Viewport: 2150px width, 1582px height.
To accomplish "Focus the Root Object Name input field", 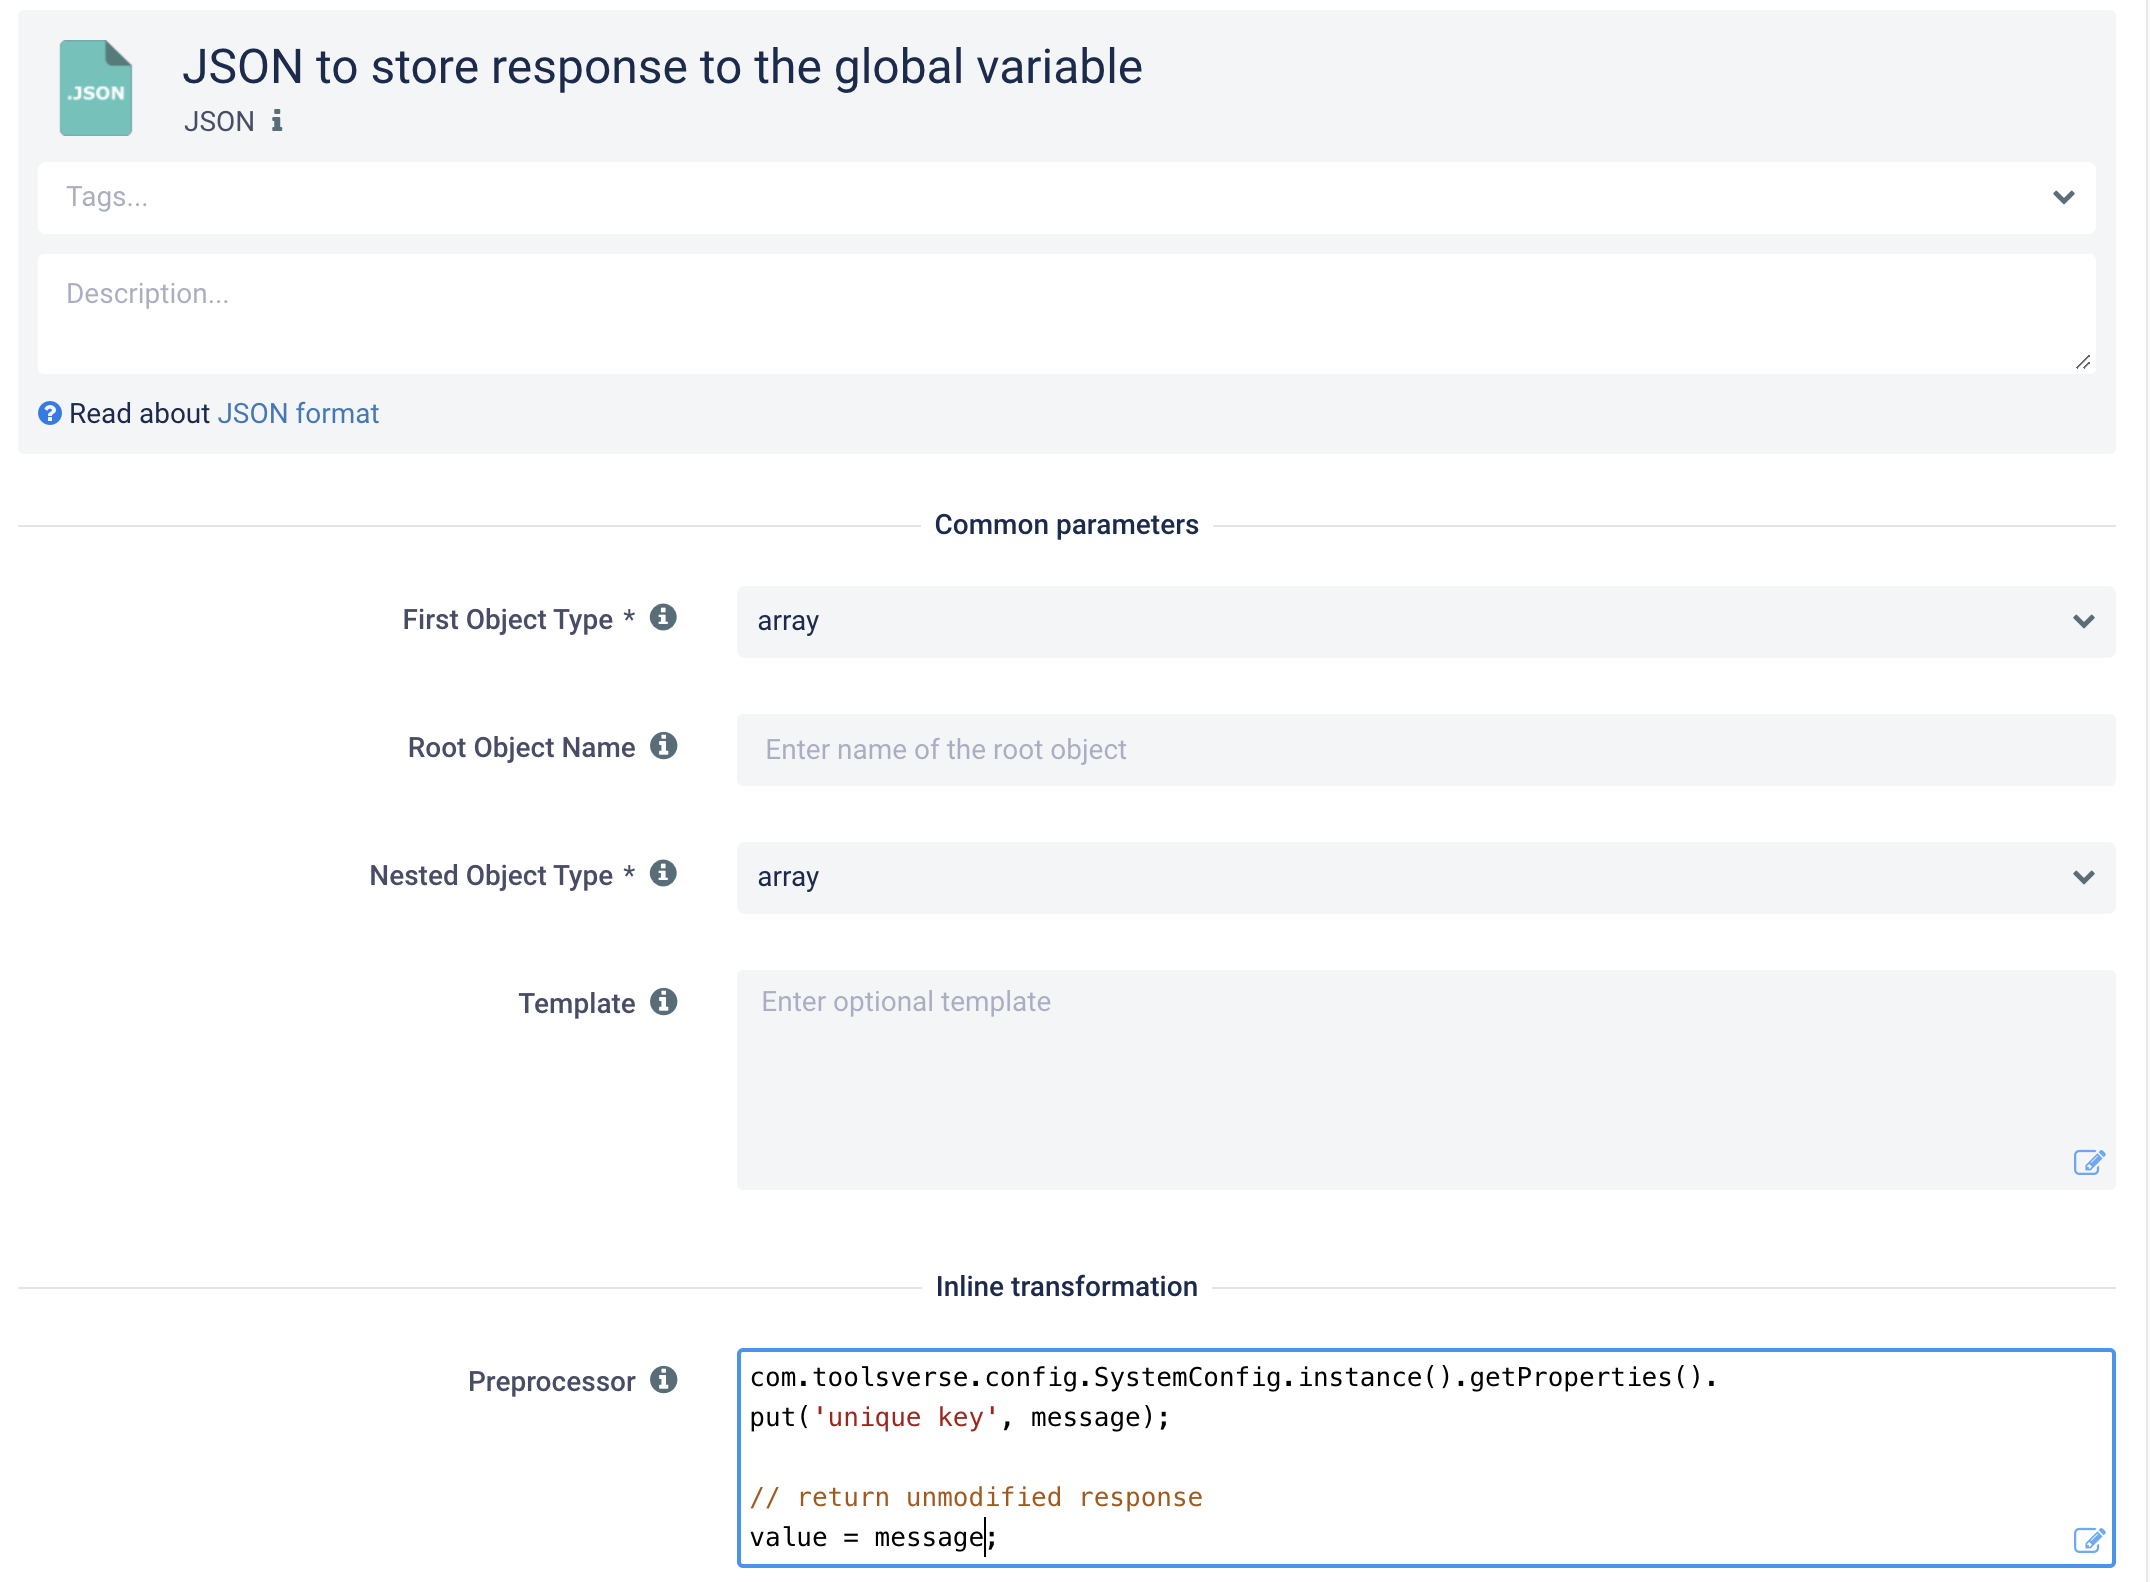I will pyautogui.click(x=1425, y=749).
